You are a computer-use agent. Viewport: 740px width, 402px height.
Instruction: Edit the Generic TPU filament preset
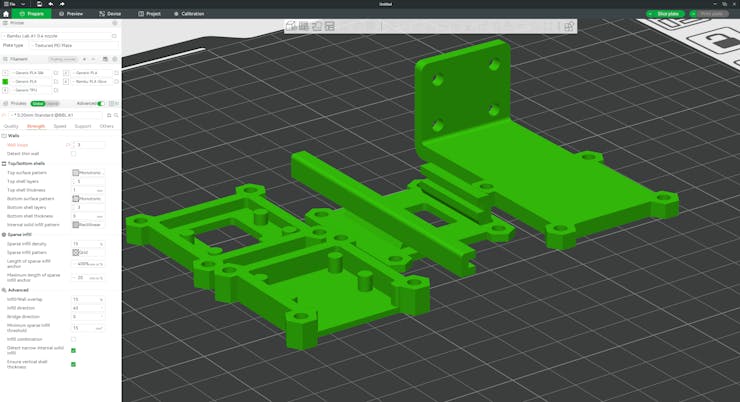pos(56,90)
